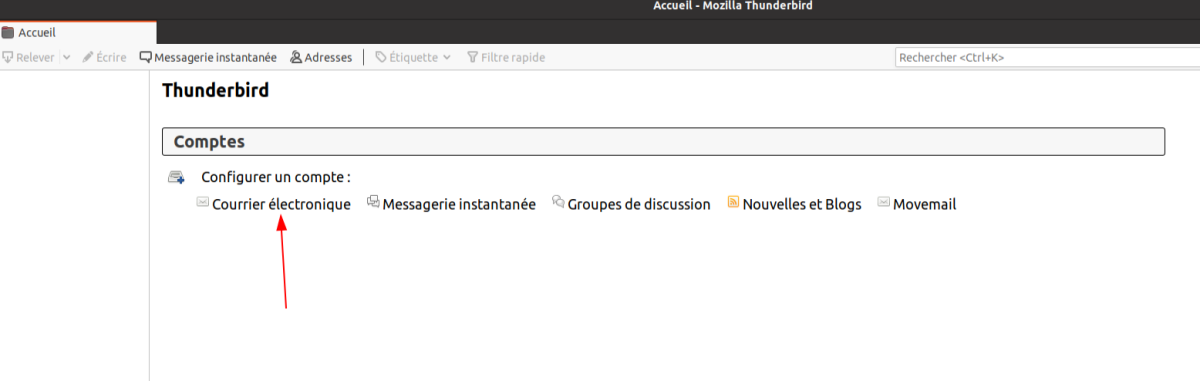Open the Adresses address book
1200x381 pixels.
click(x=321, y=57)
